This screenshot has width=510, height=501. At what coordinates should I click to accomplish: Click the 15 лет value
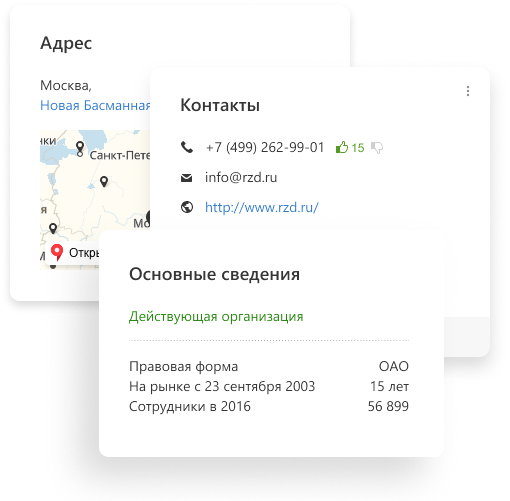(x=389, y=386)
